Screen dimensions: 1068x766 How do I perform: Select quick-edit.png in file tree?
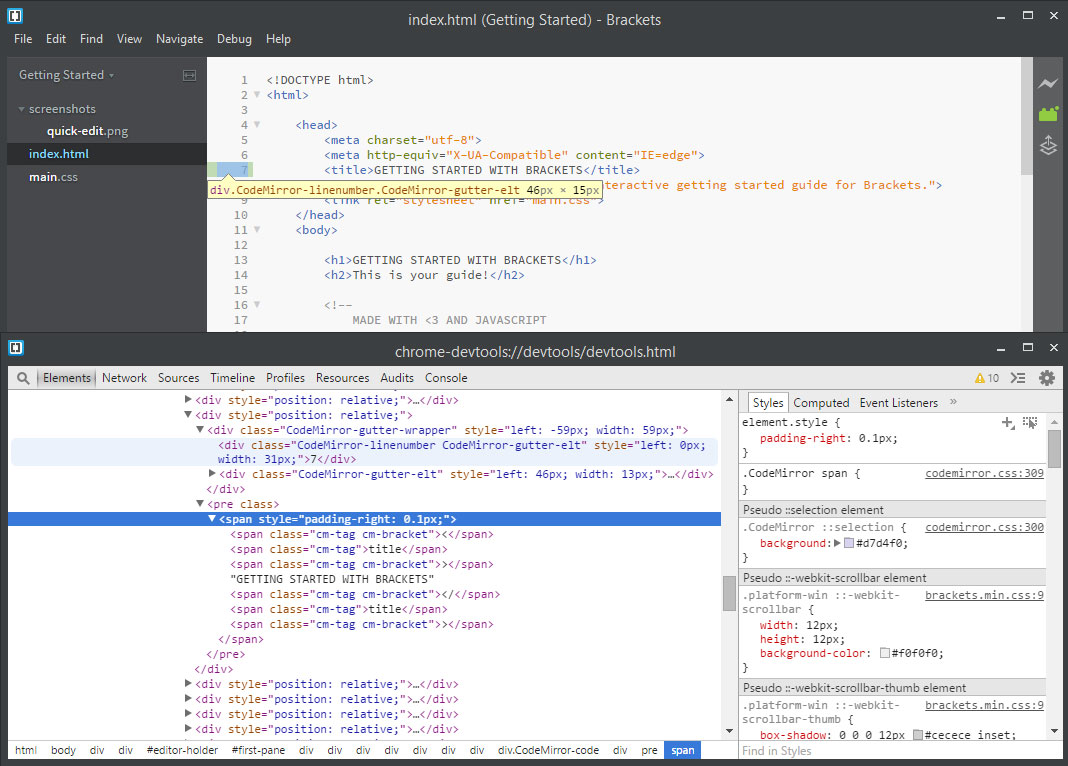[x=87, y=131]
